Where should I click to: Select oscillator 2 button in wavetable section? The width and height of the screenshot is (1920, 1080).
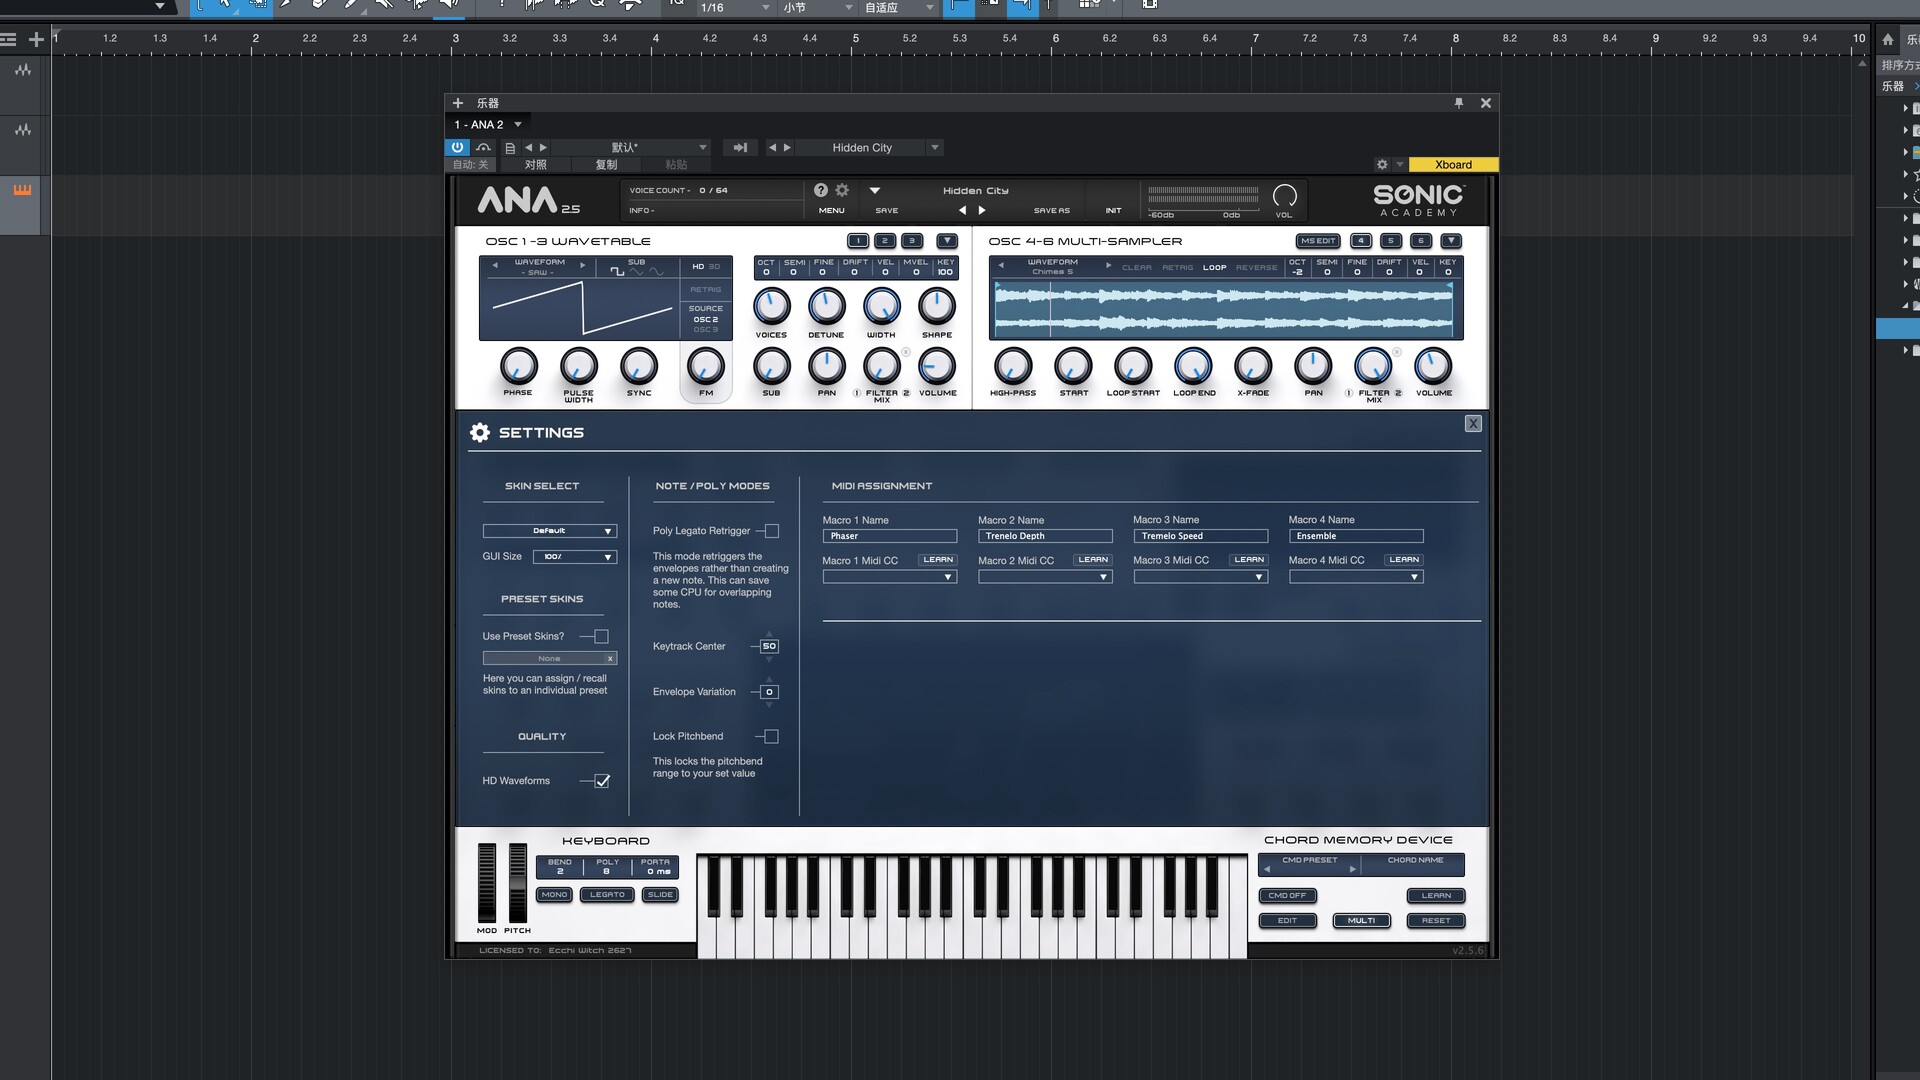[885, 241]
